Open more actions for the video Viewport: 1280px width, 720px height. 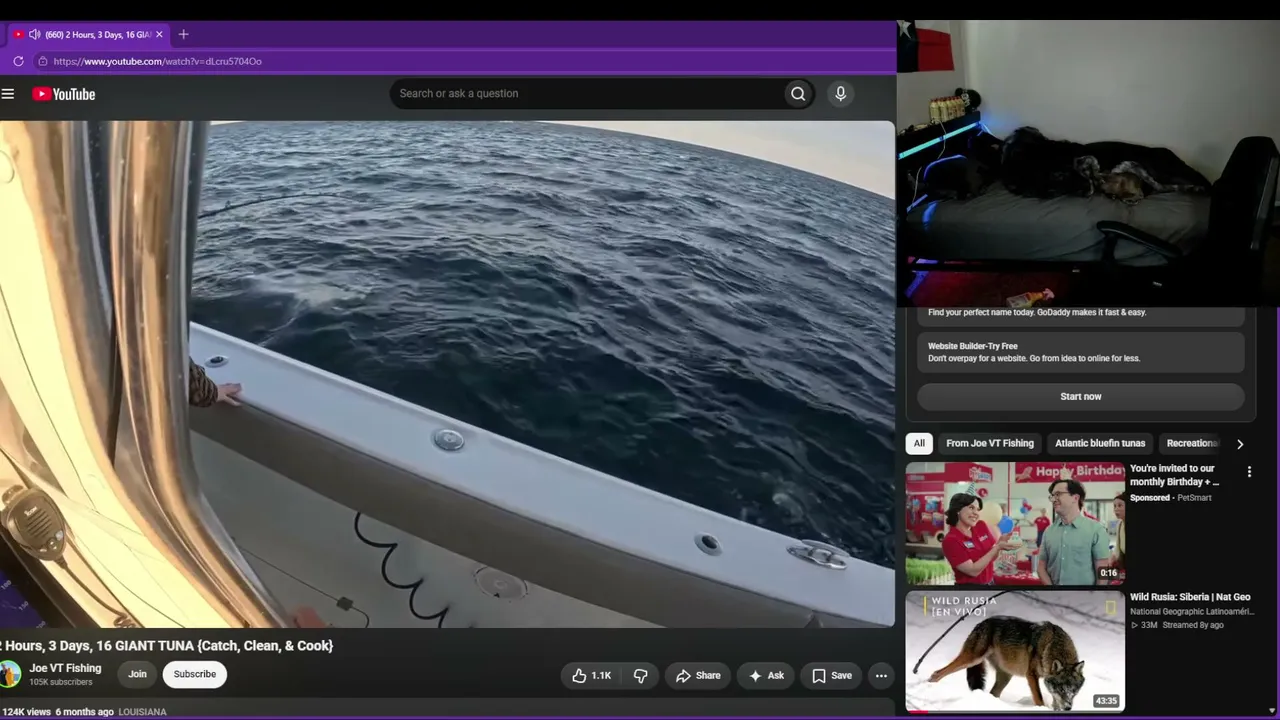click(x=881, y=676)
